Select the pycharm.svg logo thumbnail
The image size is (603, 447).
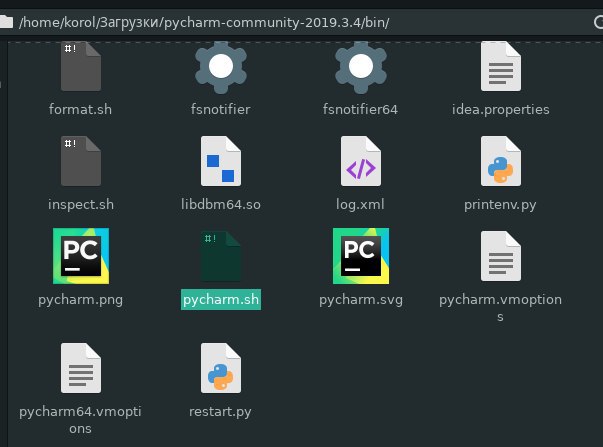pos(361,256)
